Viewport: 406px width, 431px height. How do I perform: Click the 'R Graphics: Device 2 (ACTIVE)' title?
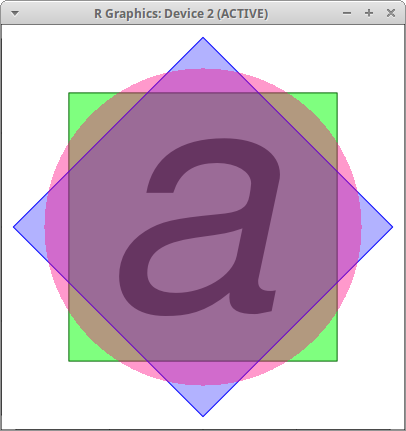point(181,14)
